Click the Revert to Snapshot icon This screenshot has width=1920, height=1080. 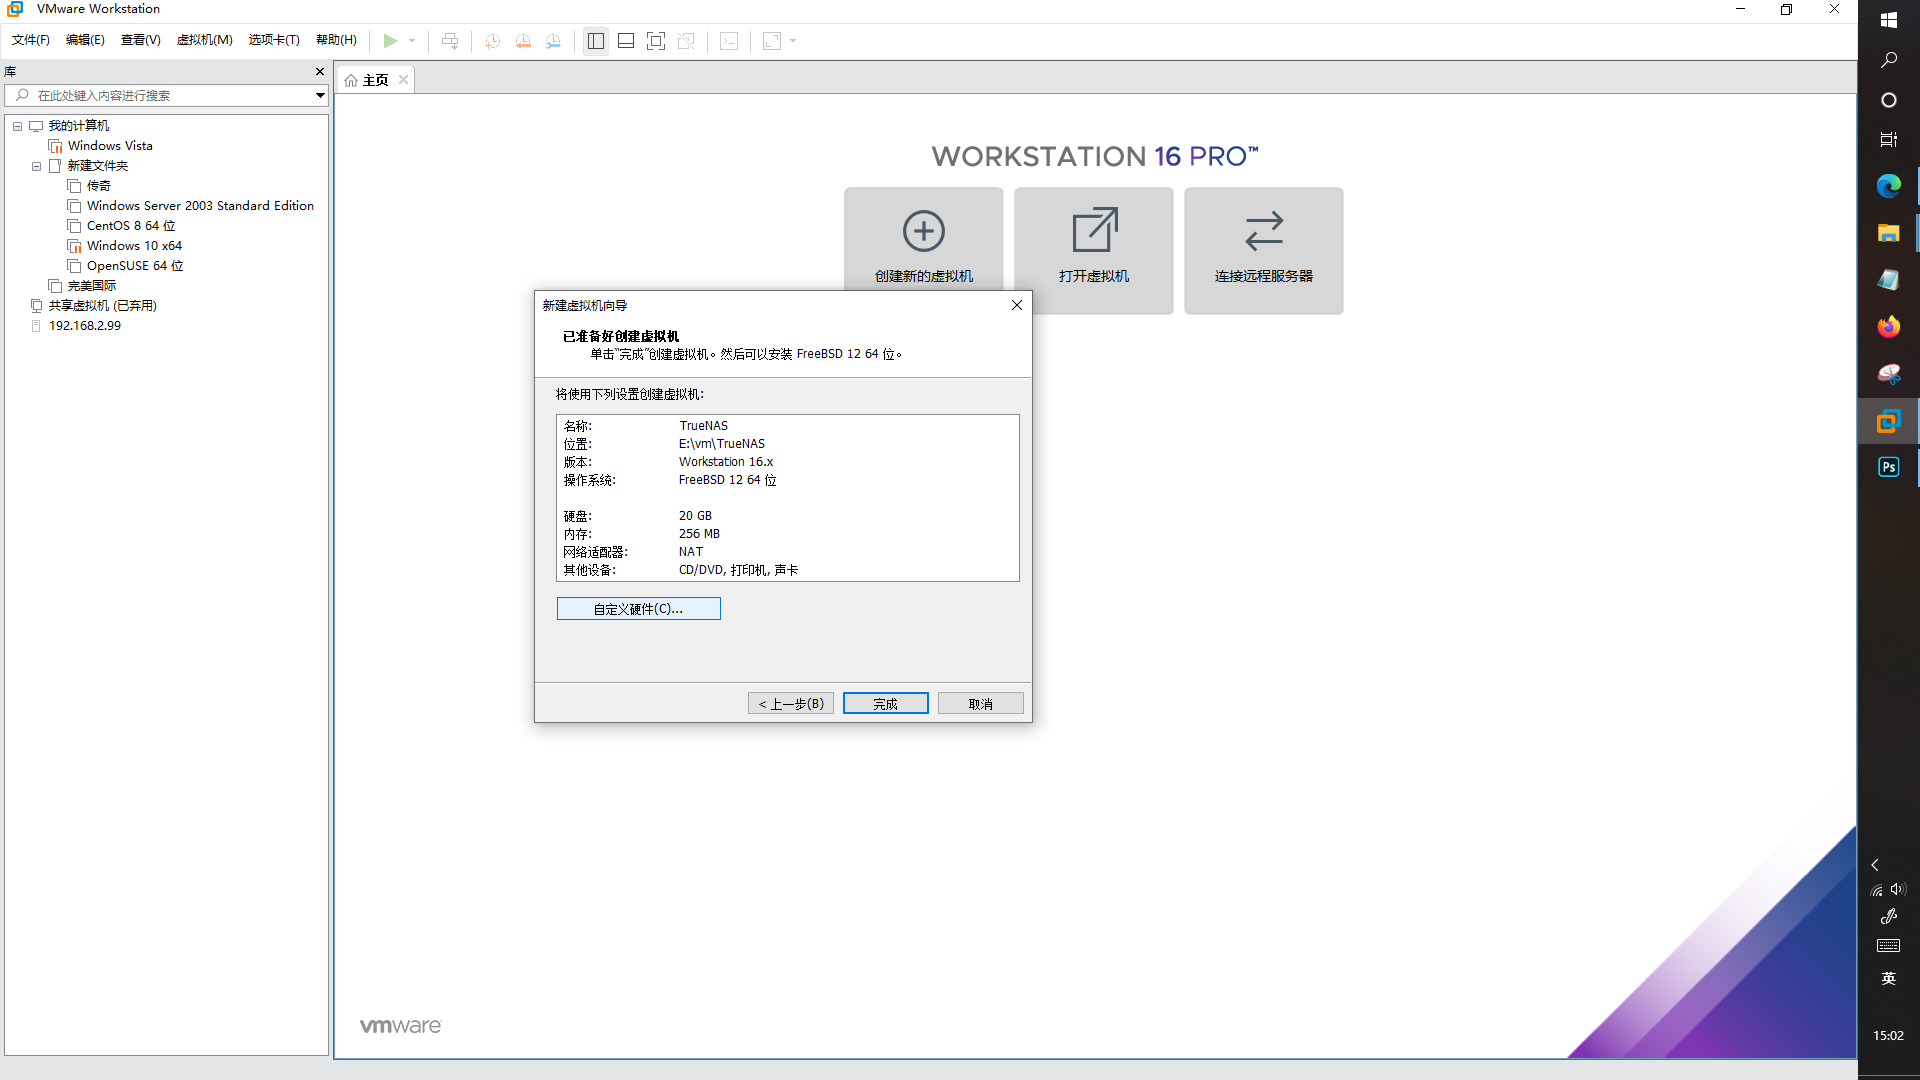523,41
